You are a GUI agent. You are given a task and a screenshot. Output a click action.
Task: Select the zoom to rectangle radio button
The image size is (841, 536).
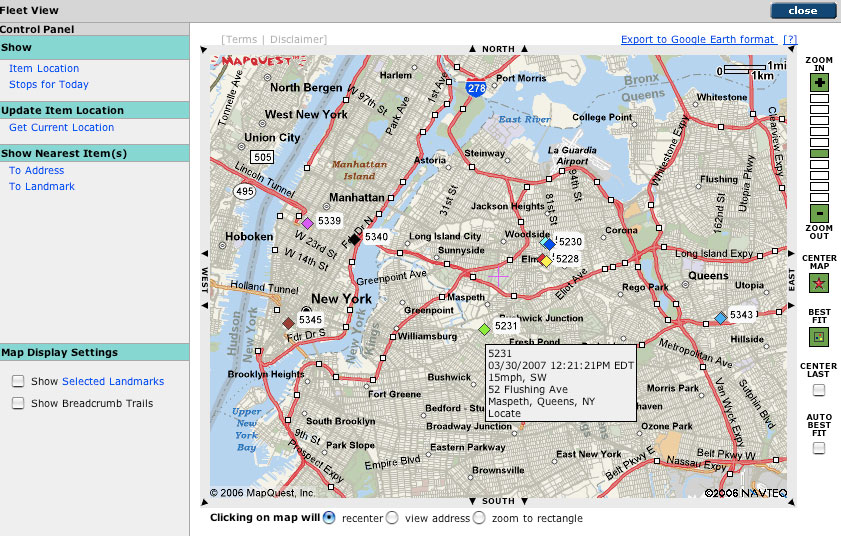click(479, 518)
